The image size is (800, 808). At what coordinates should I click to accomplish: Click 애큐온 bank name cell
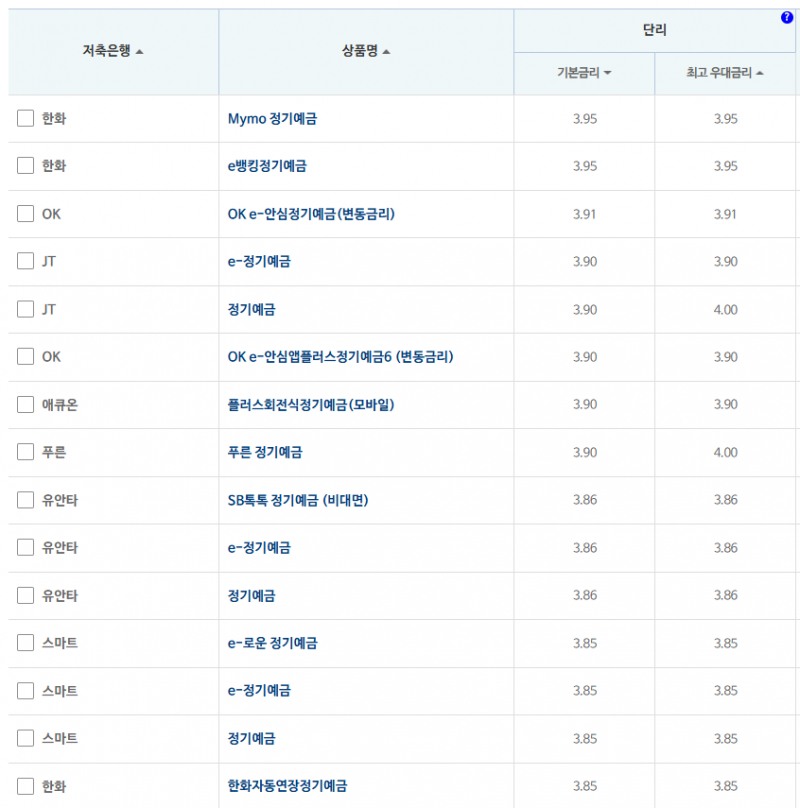pyautogui.click(x=60, y=405)
